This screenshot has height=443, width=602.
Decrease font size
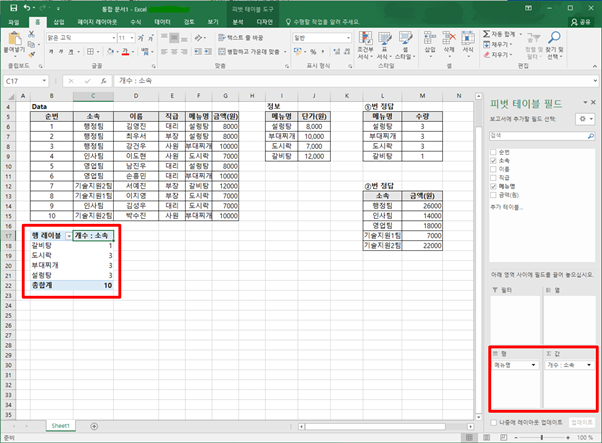point(150,38)
